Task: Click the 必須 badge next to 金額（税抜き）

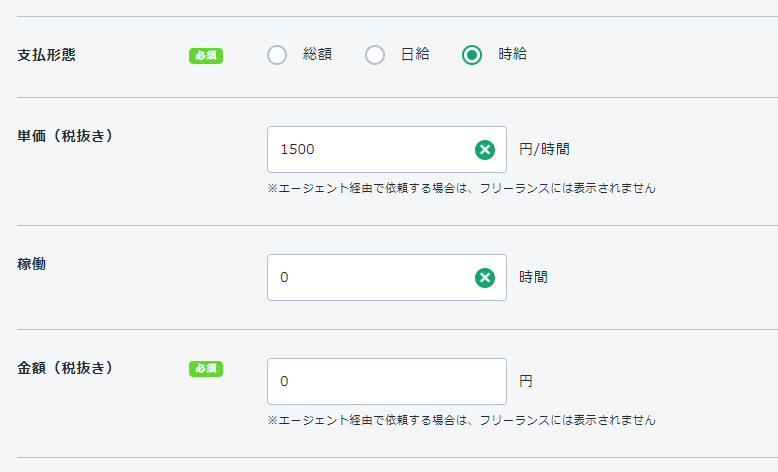Action: pyautogui.click(x=206, y=369)
